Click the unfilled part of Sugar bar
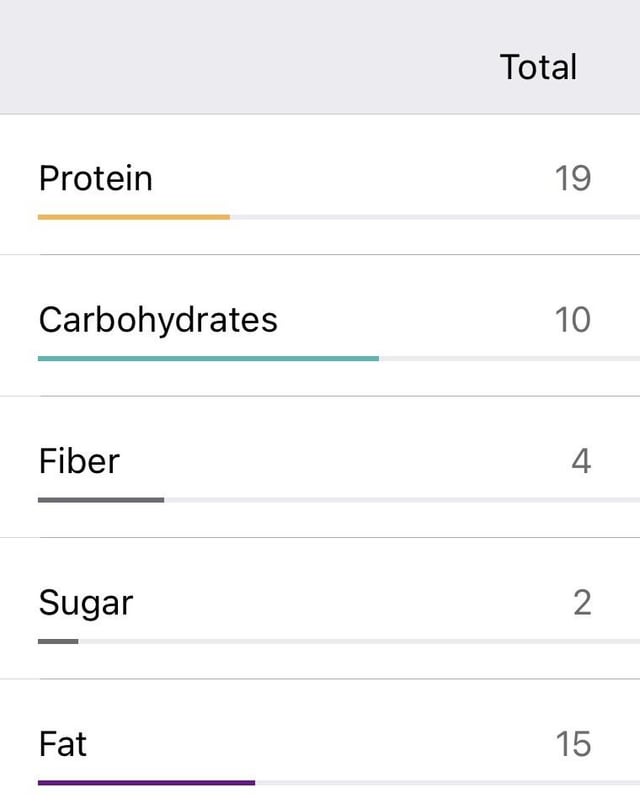 pos(359,641)
